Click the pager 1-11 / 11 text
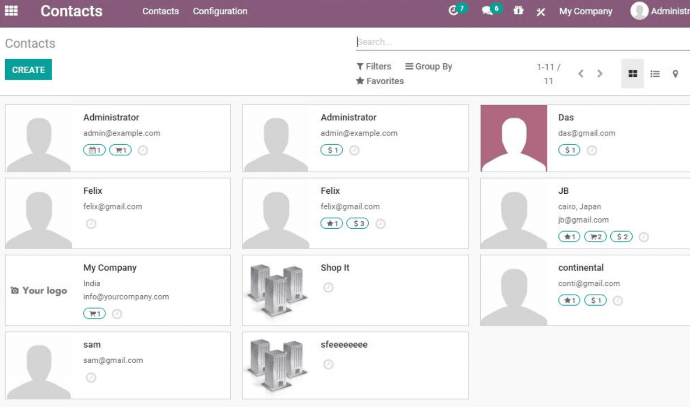This screenshot has width=690, height=407. pos(548,74)
